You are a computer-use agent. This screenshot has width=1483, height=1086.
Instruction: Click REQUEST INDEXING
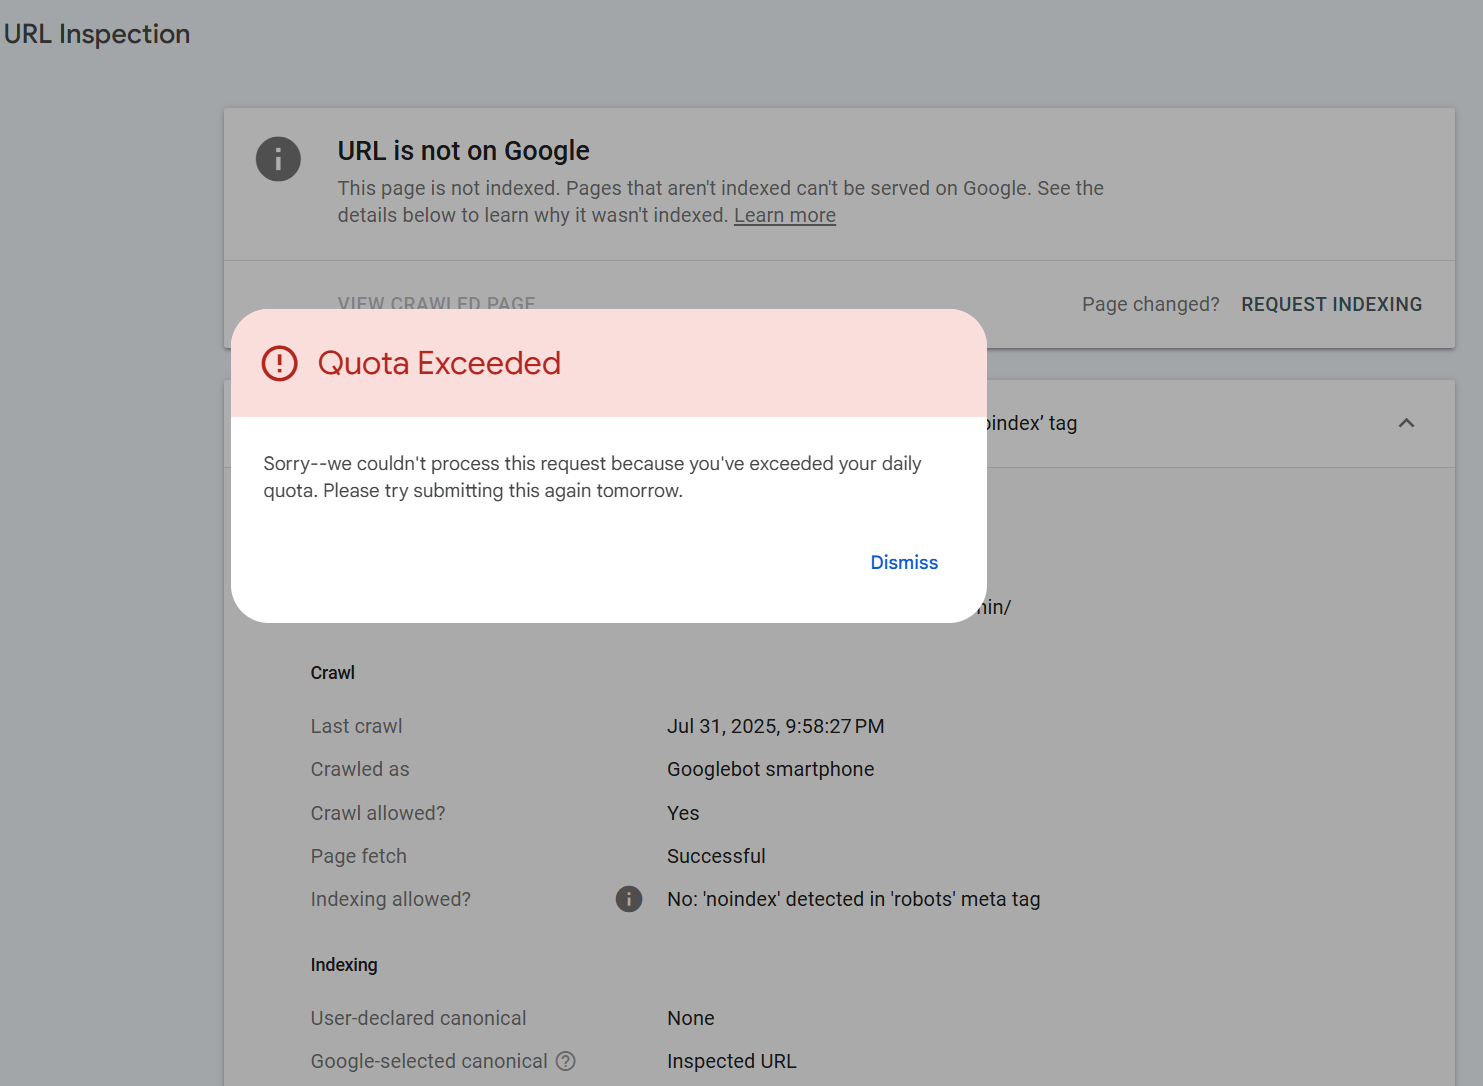[1331, 304]
